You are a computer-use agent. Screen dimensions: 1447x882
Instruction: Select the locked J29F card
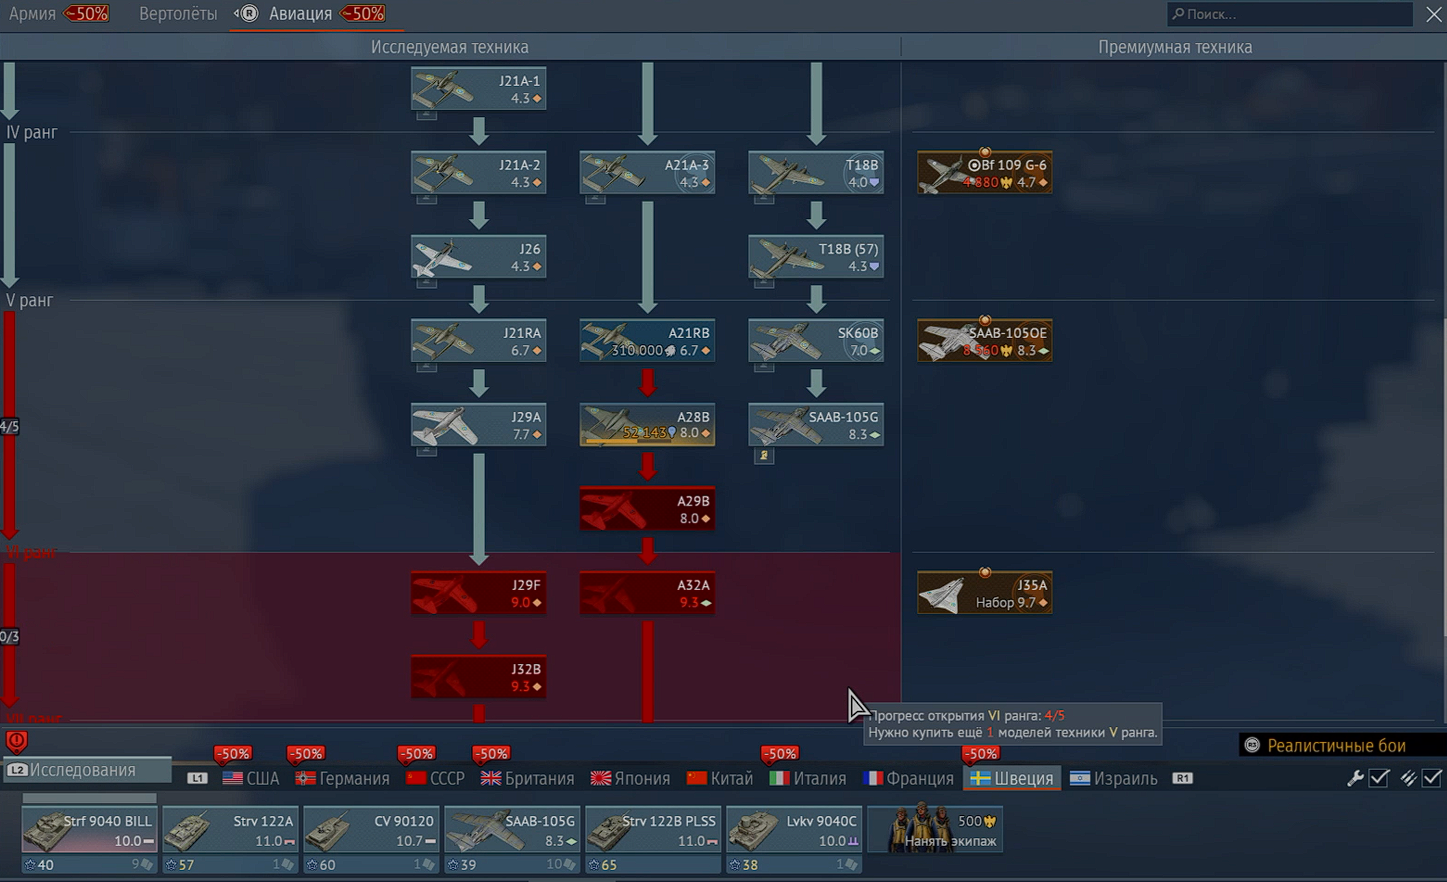click(478, 593)
